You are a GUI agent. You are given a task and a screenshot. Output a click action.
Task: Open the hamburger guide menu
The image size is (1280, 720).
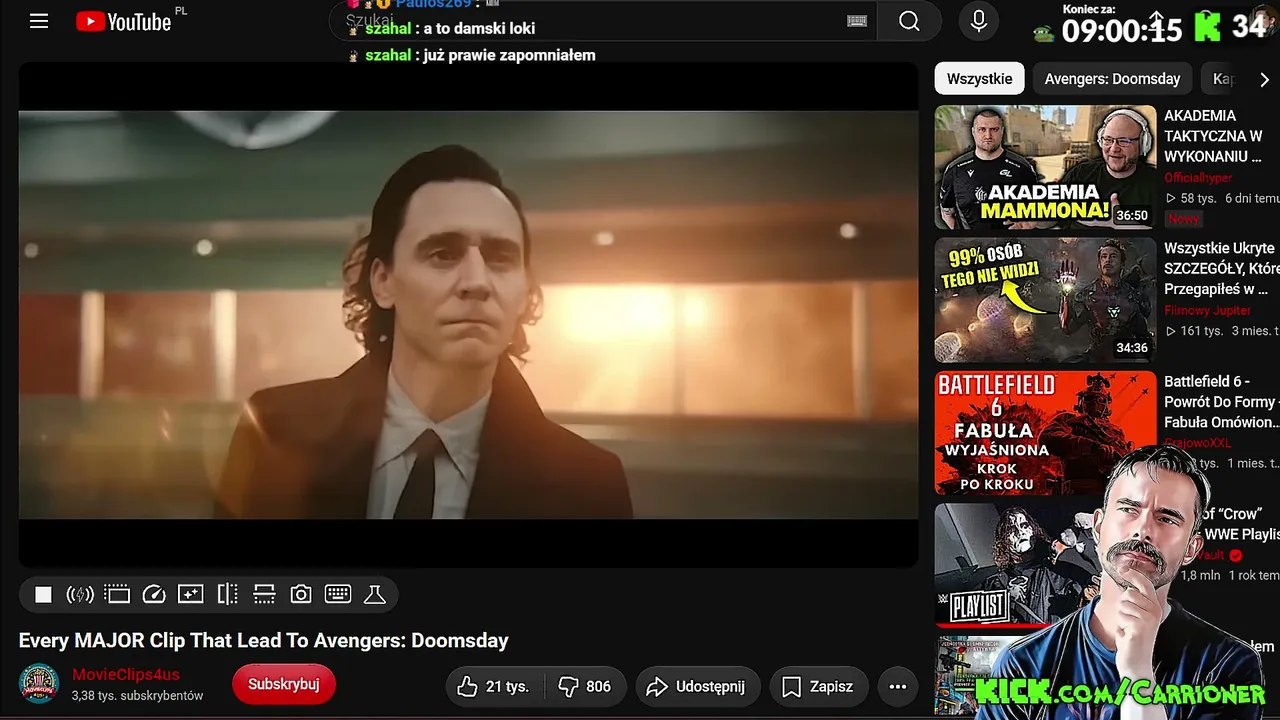[x=39, y=21]
